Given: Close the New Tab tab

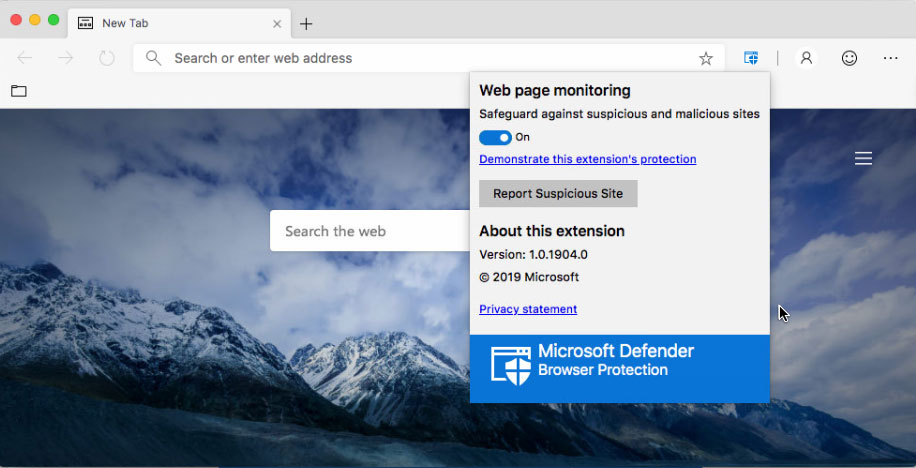Looking at the screenshot, I should 277,24.
